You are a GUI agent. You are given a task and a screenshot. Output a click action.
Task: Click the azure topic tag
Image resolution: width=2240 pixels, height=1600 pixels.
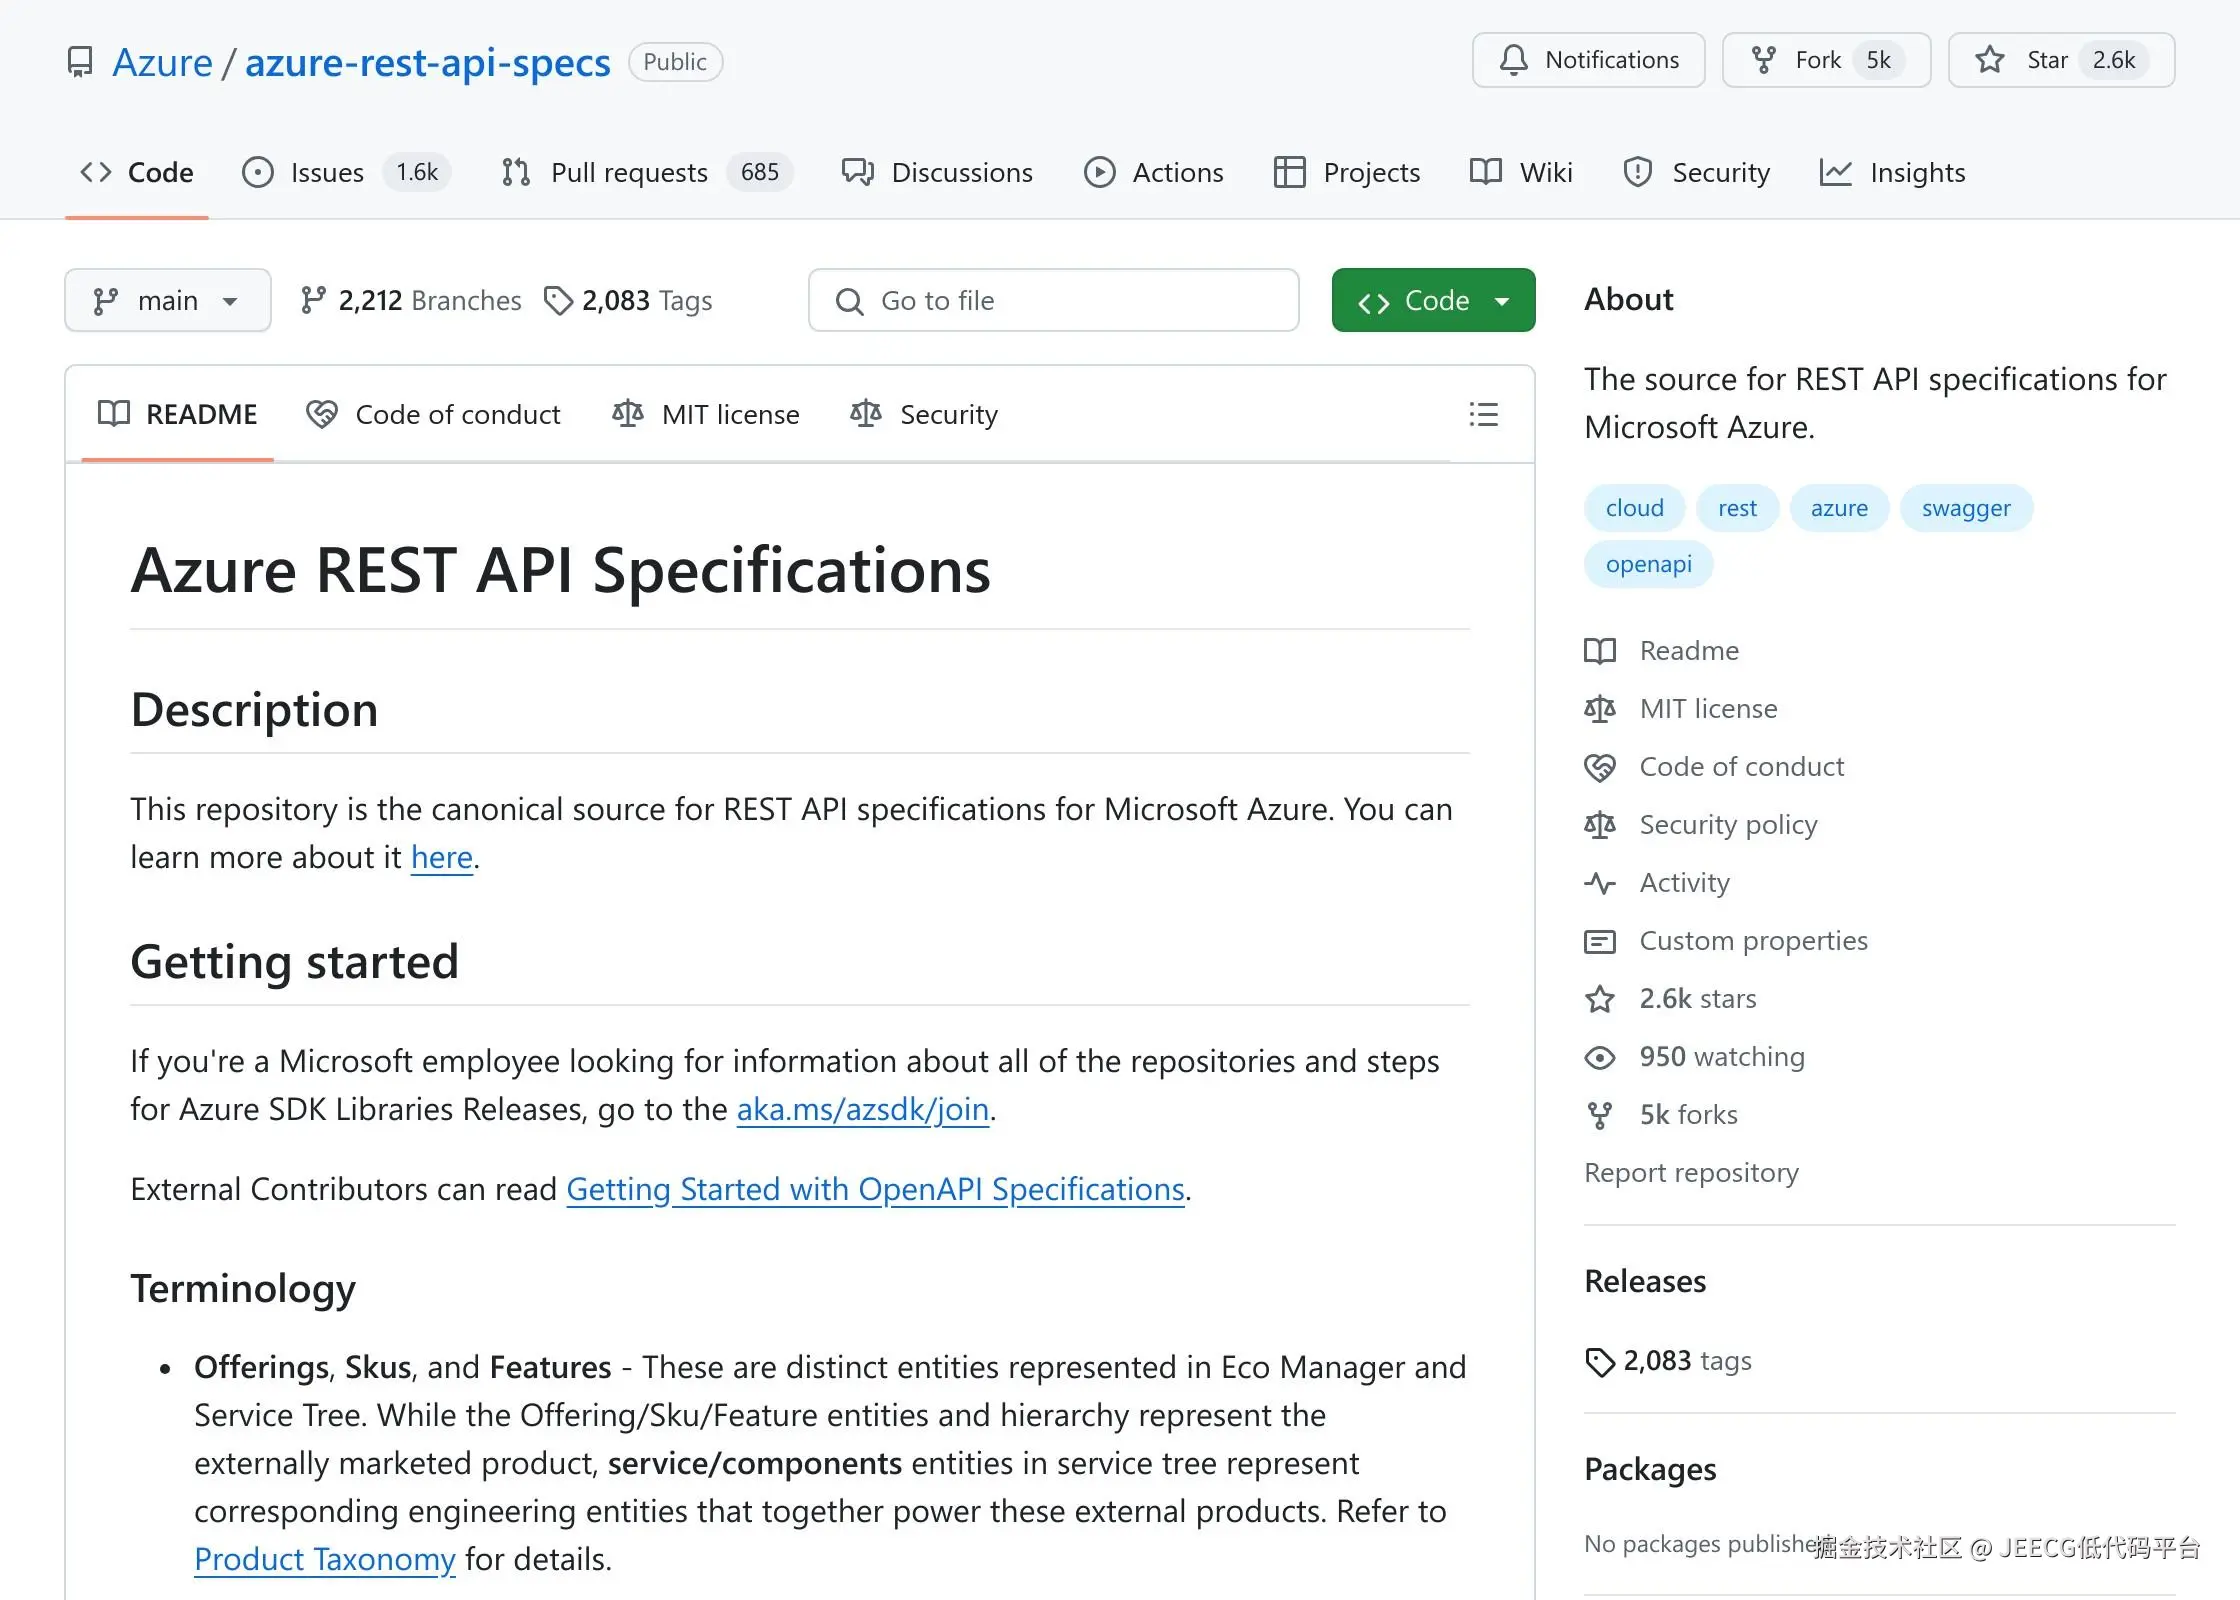click(1839, 508)
